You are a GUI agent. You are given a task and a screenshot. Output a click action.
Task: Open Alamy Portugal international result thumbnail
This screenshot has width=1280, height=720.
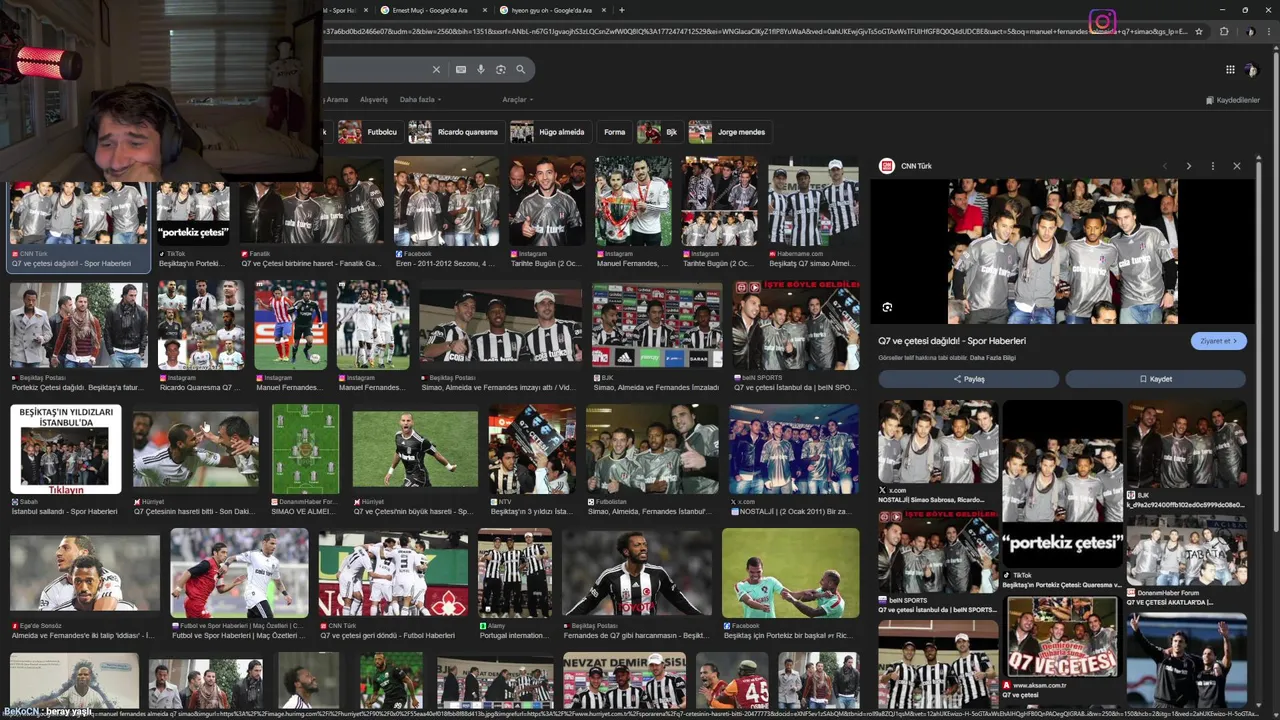(x=515, y=573)
